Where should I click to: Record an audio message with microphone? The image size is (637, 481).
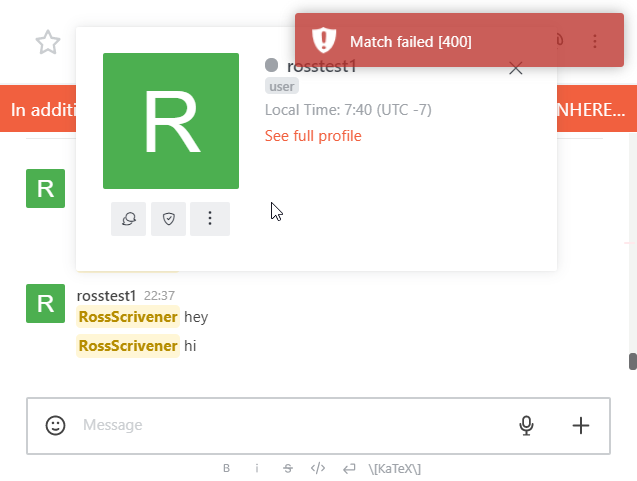coord(527,425)
